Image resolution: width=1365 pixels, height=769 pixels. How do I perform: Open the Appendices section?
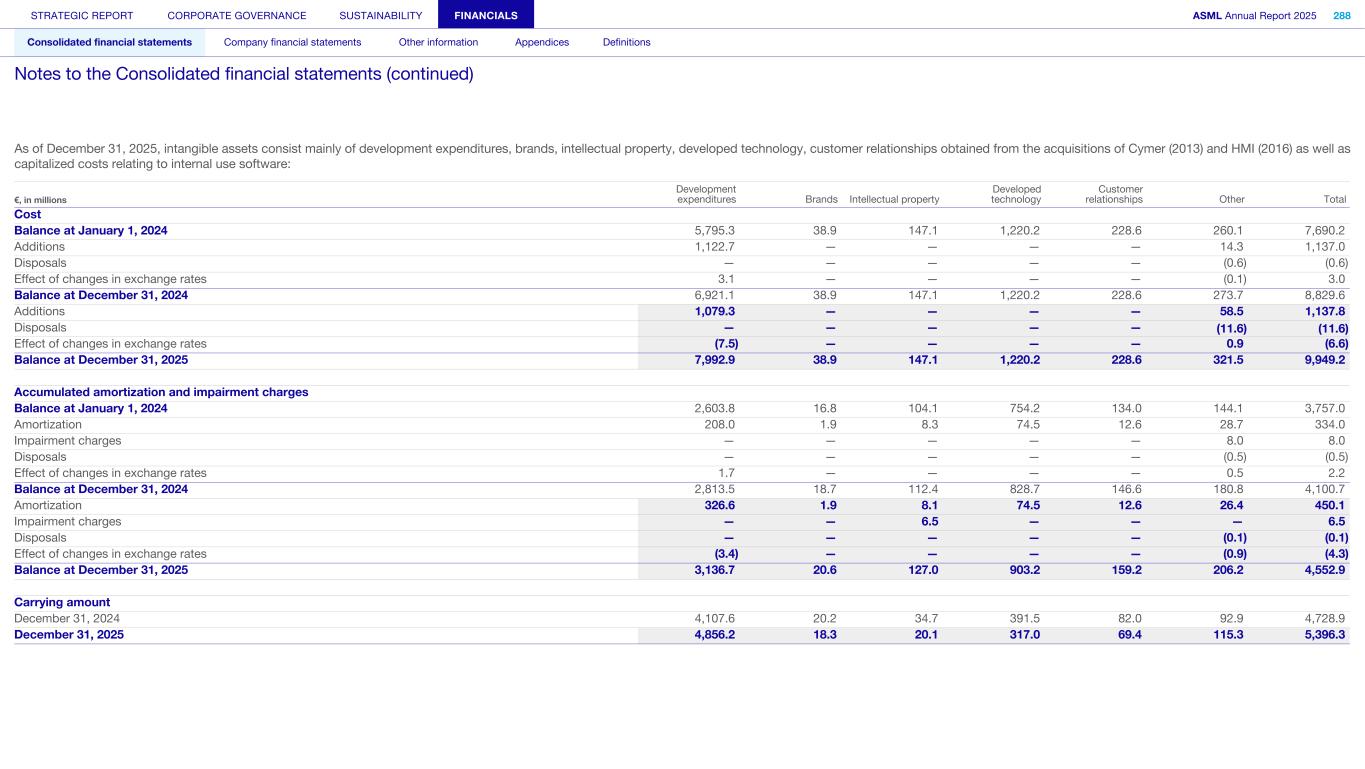point(542,42)
